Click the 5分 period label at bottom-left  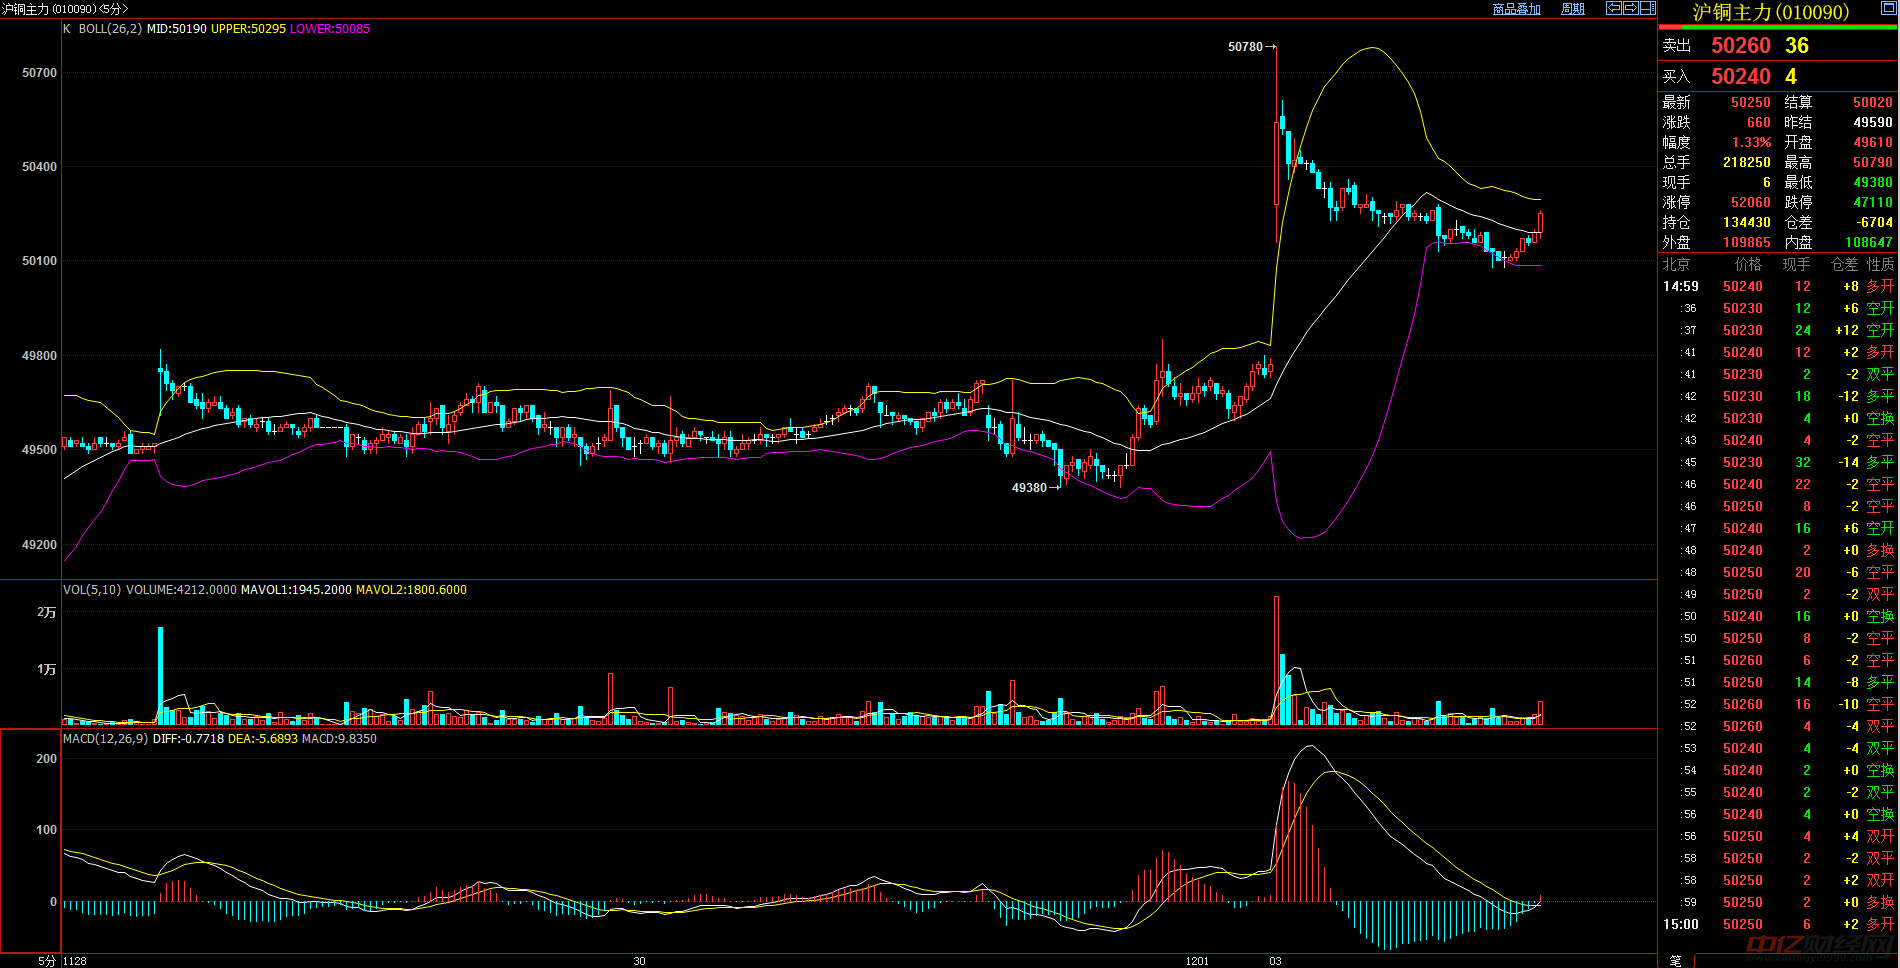coord(47,960)
